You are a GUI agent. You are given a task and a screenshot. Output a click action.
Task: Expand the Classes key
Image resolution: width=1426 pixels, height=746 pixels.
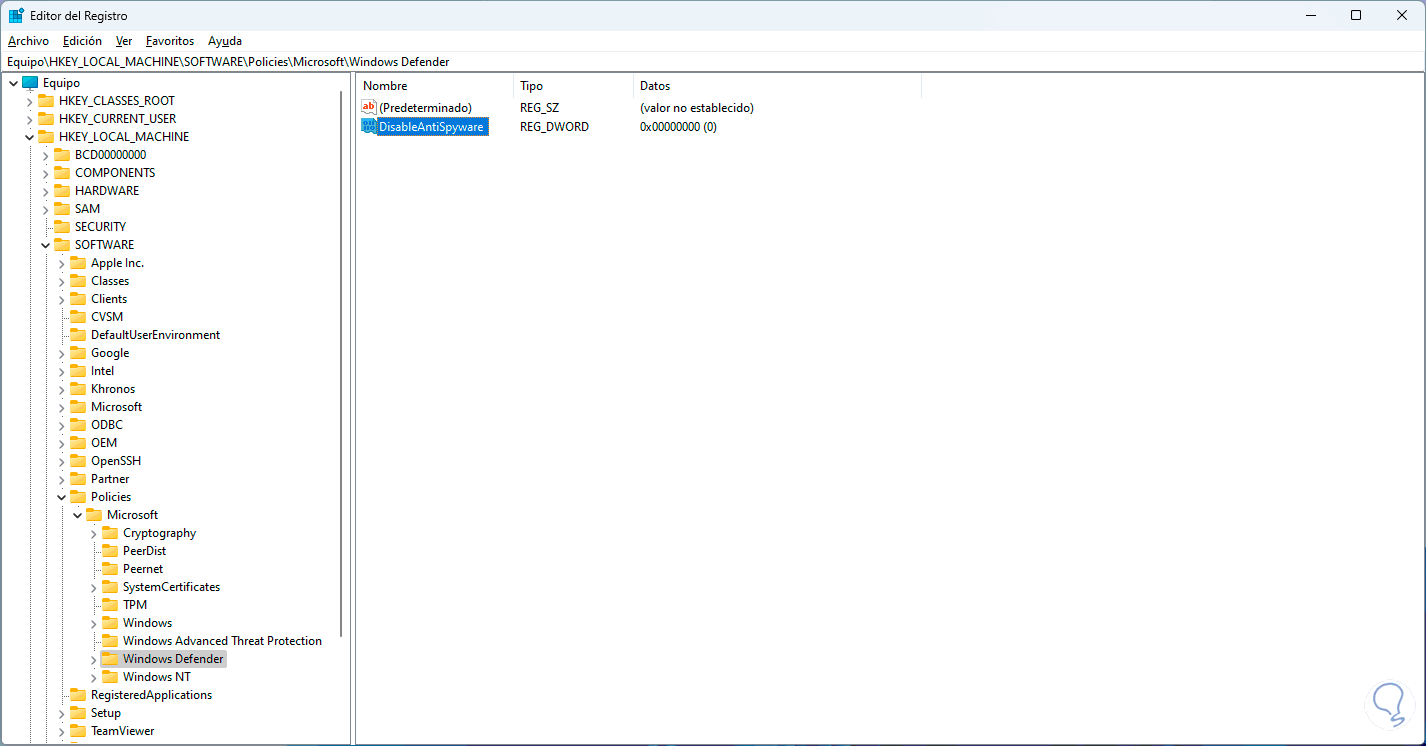coord(61,281)
